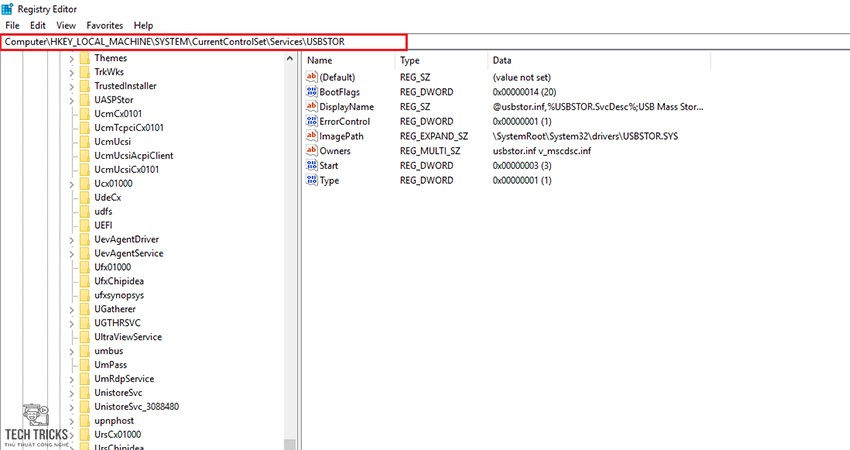Viewport: 850px width, 450px height.
Task: Select the Owners multi-string value icon
Action: [311, 150]
